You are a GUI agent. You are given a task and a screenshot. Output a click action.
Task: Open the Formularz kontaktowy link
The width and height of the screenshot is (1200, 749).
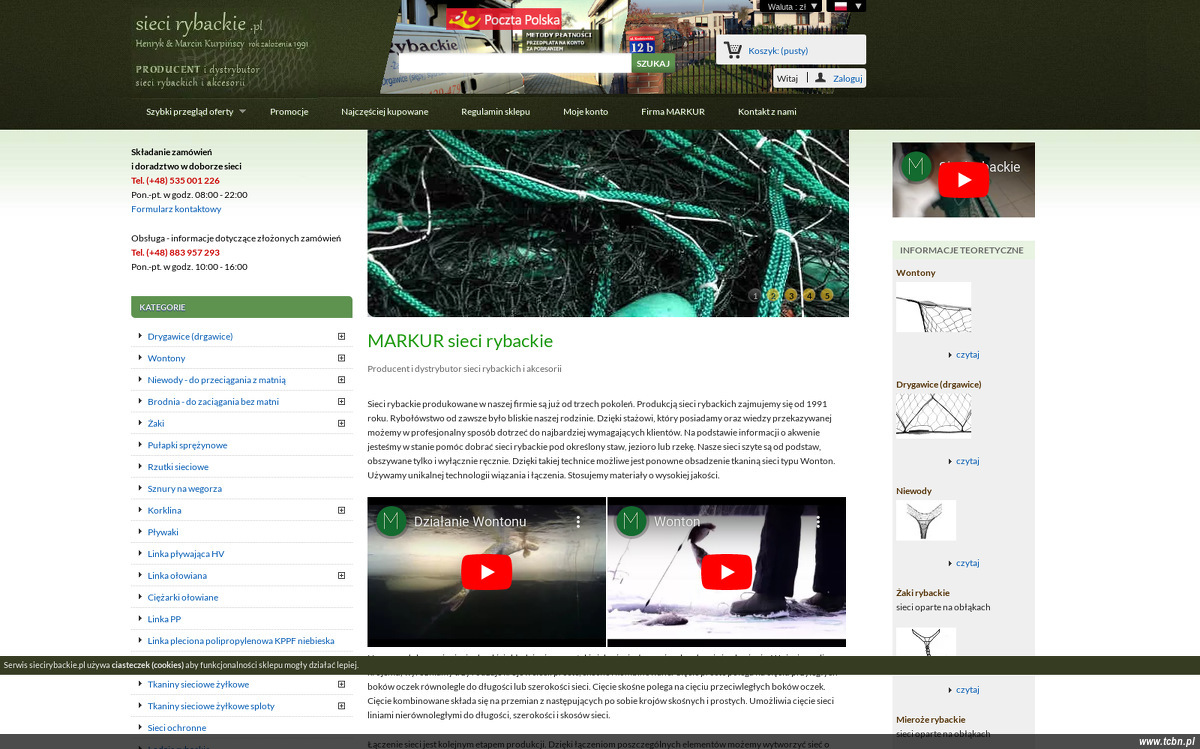[x=176, y=209]
